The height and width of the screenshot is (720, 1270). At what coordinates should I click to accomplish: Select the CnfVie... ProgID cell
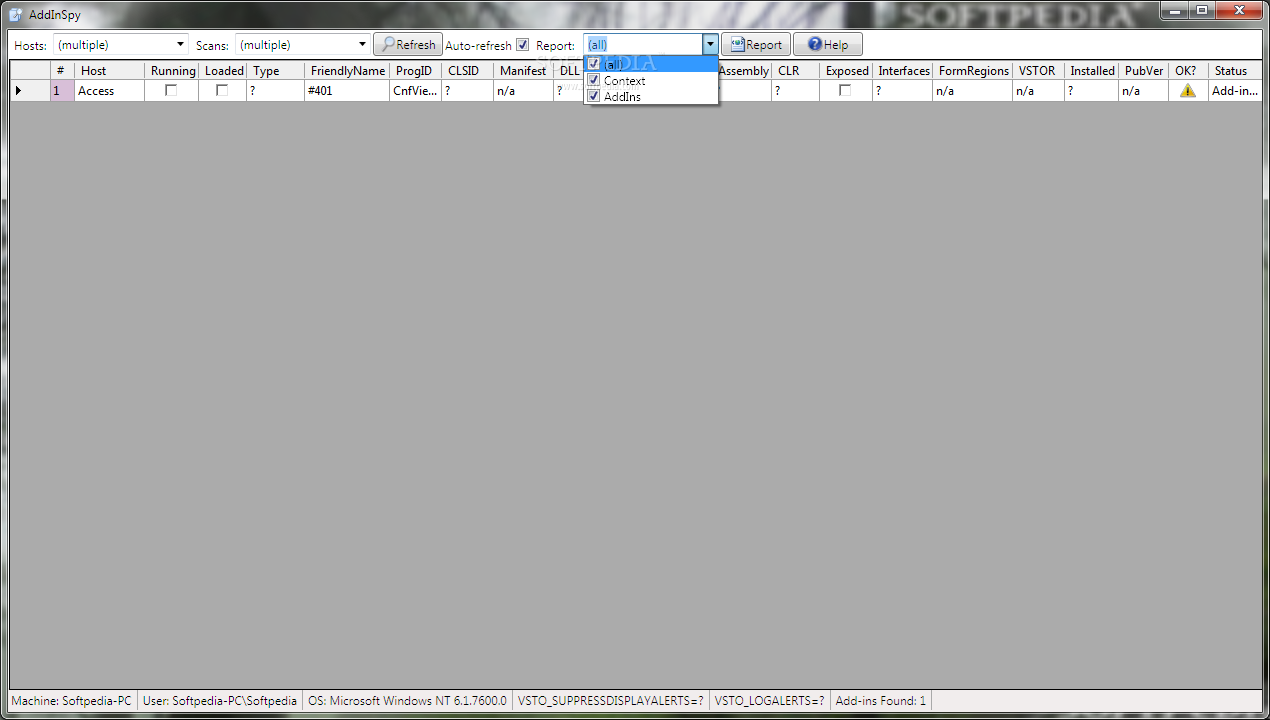point(415,91)
